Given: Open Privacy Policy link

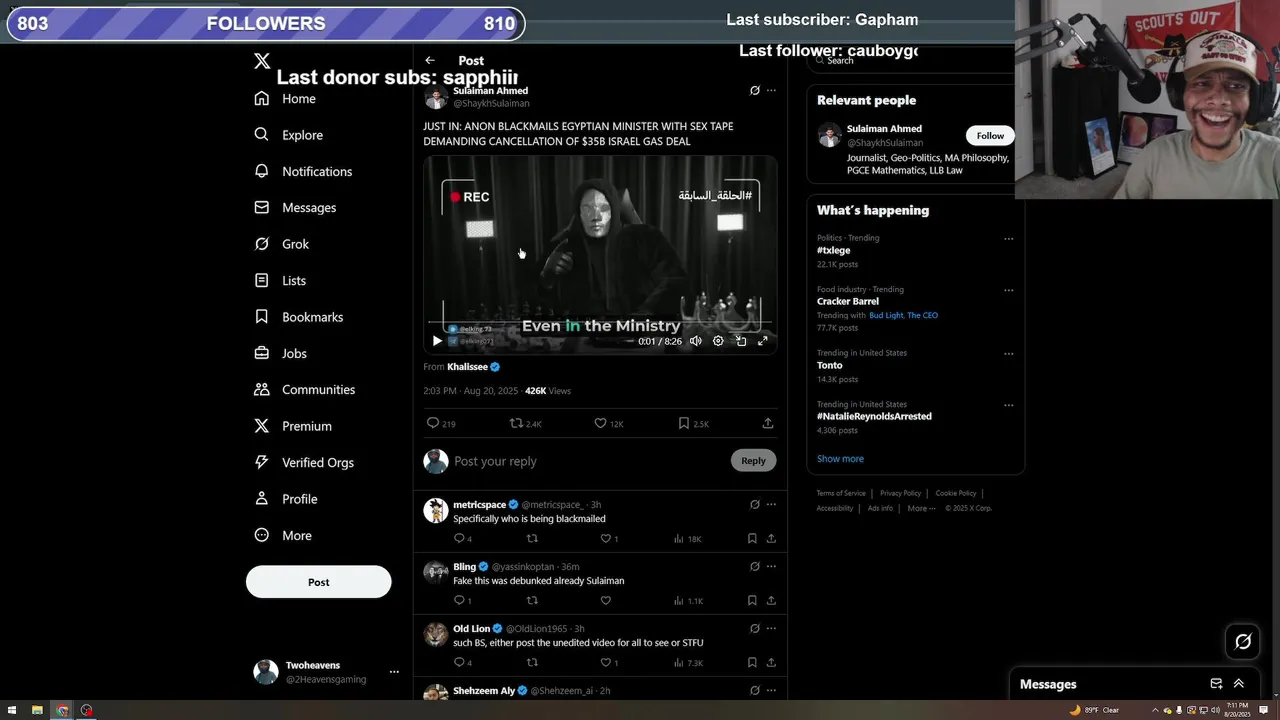Looking at the screenshot, I should (x=900, y=493).
